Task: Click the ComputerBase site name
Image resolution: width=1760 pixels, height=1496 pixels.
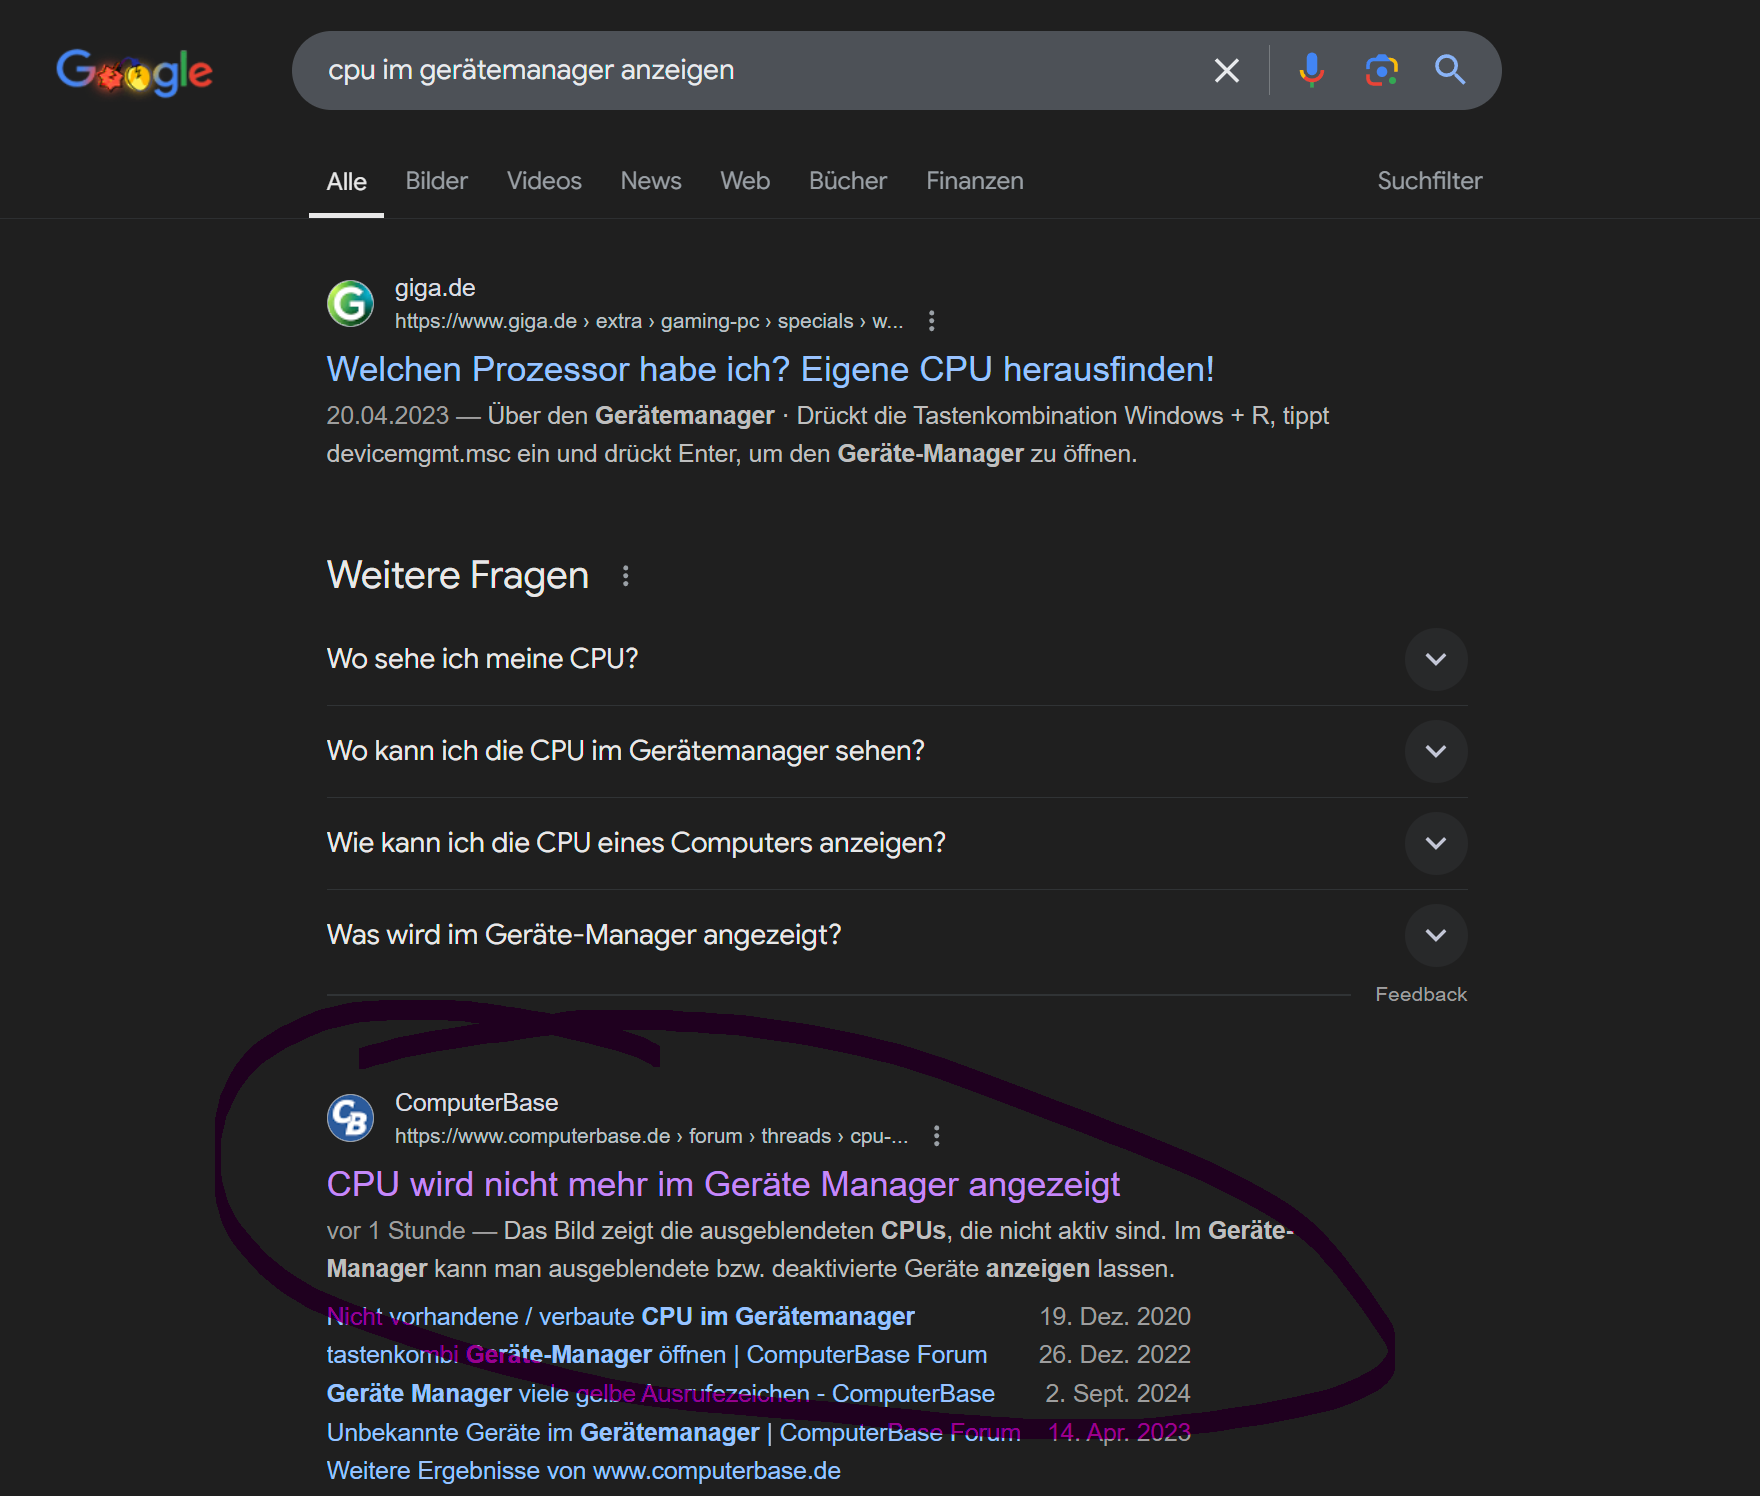Action: pos(477,1103)
